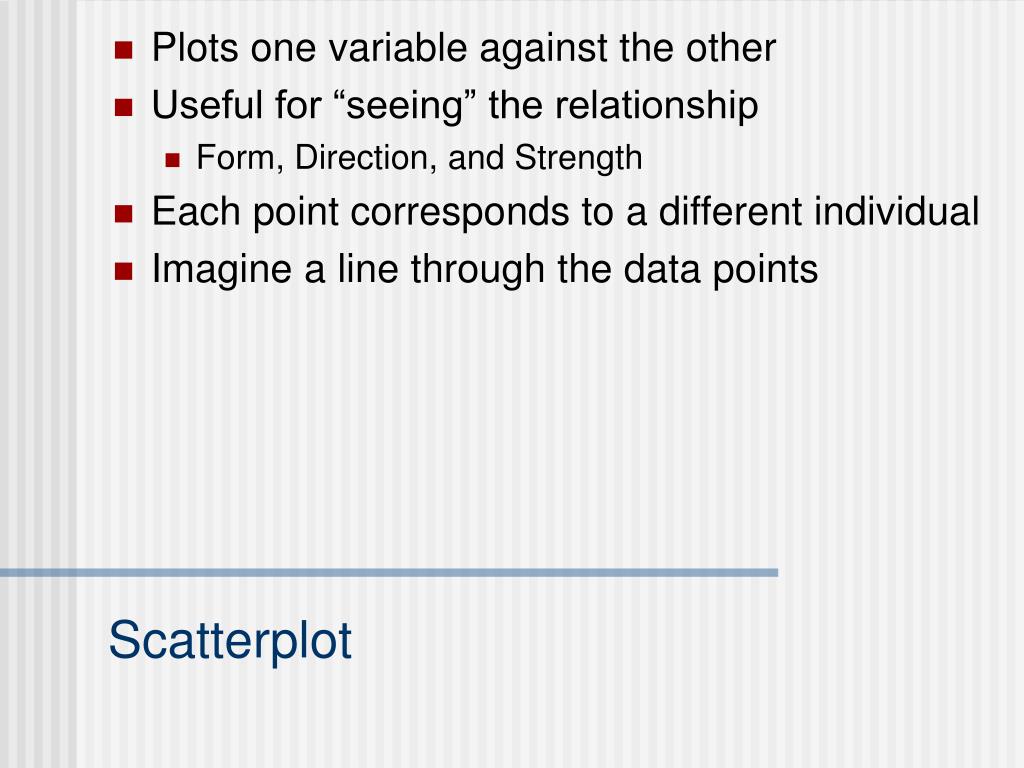Click the text "Plots one variable against the other"
The image size is (1024, 768).
click(x=464, y=48)
